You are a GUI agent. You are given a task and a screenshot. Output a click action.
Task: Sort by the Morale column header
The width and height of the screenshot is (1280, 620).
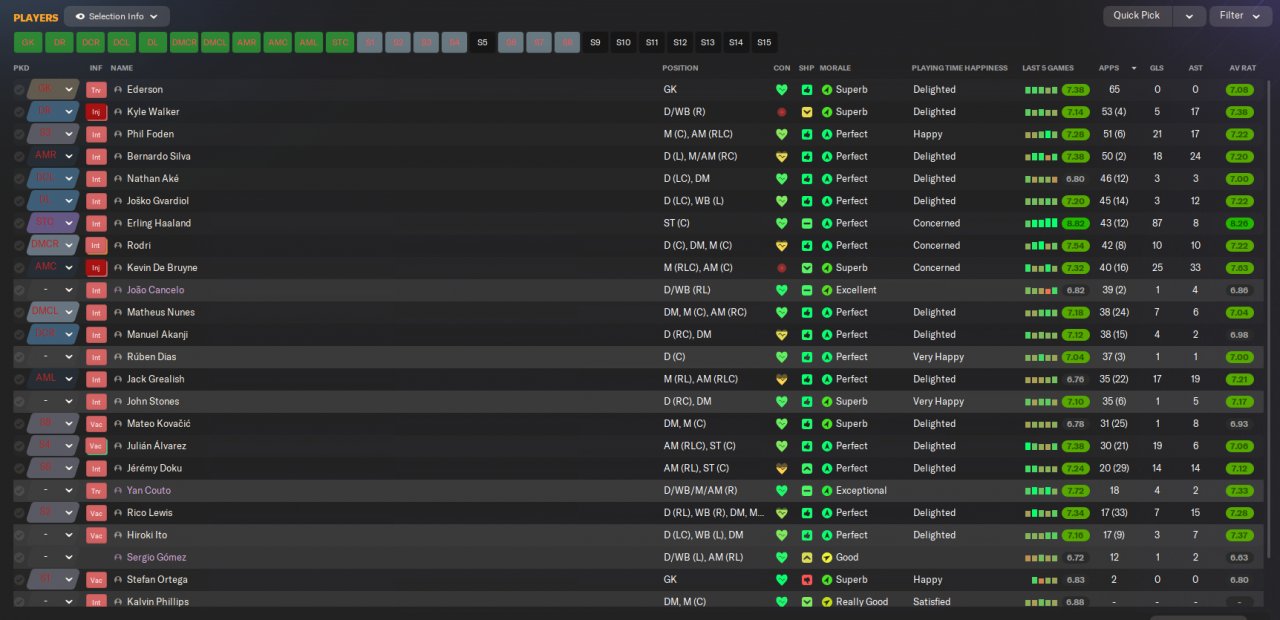(x=835, y=68)
